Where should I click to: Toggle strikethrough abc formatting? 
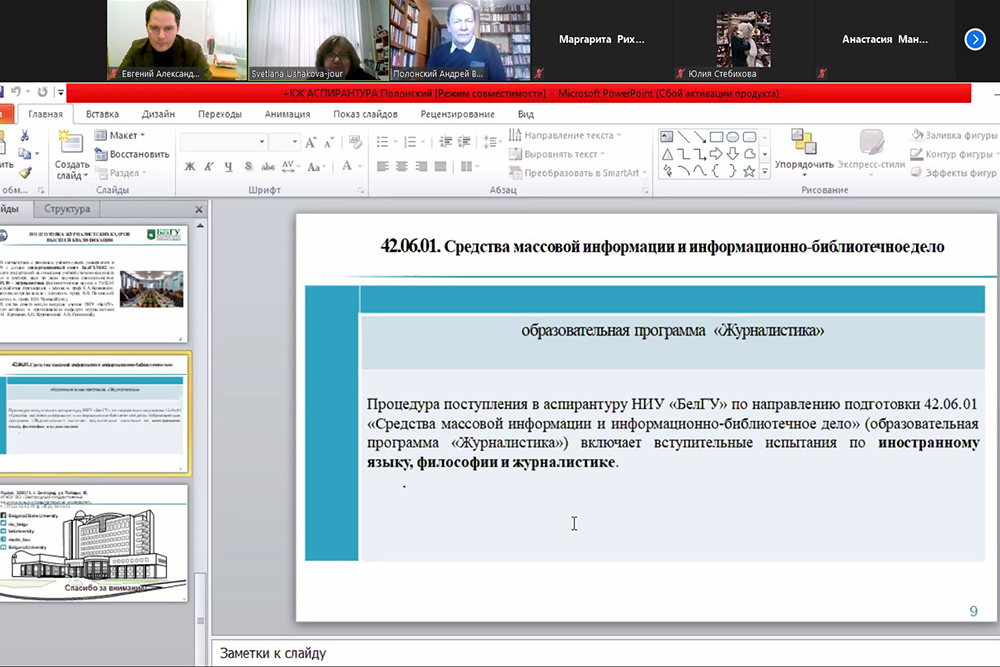tap(268, 167)
